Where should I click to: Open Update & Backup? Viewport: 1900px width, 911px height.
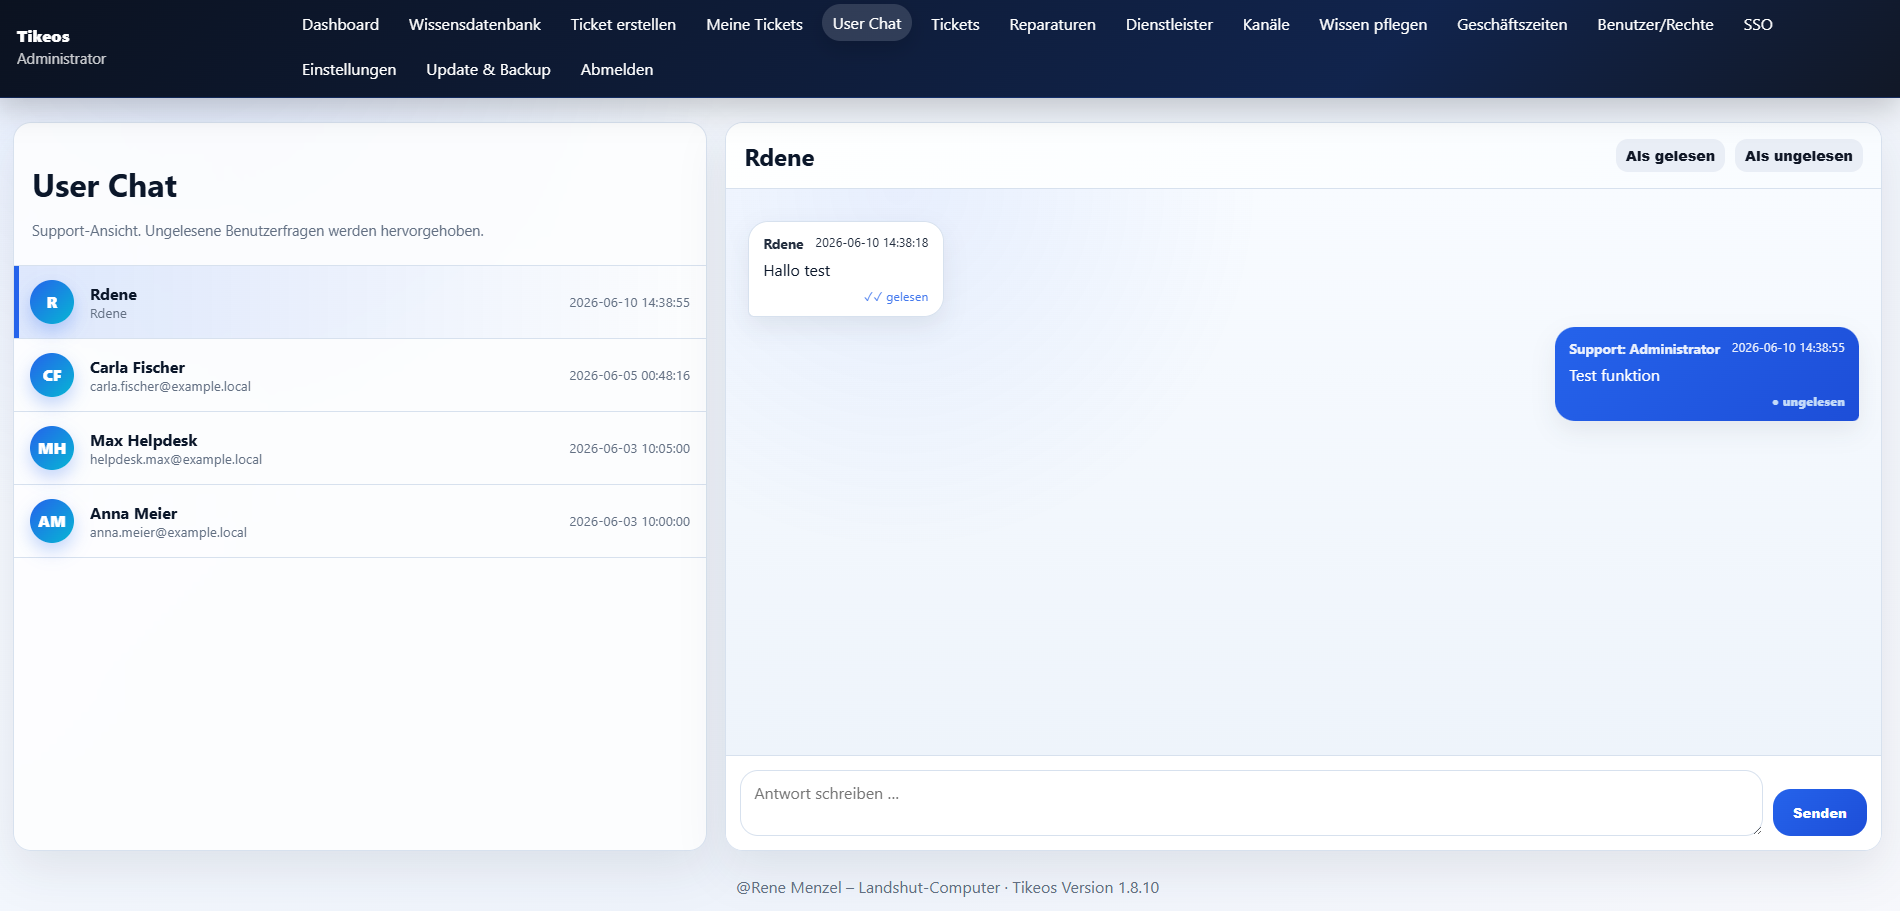point(488,69)
